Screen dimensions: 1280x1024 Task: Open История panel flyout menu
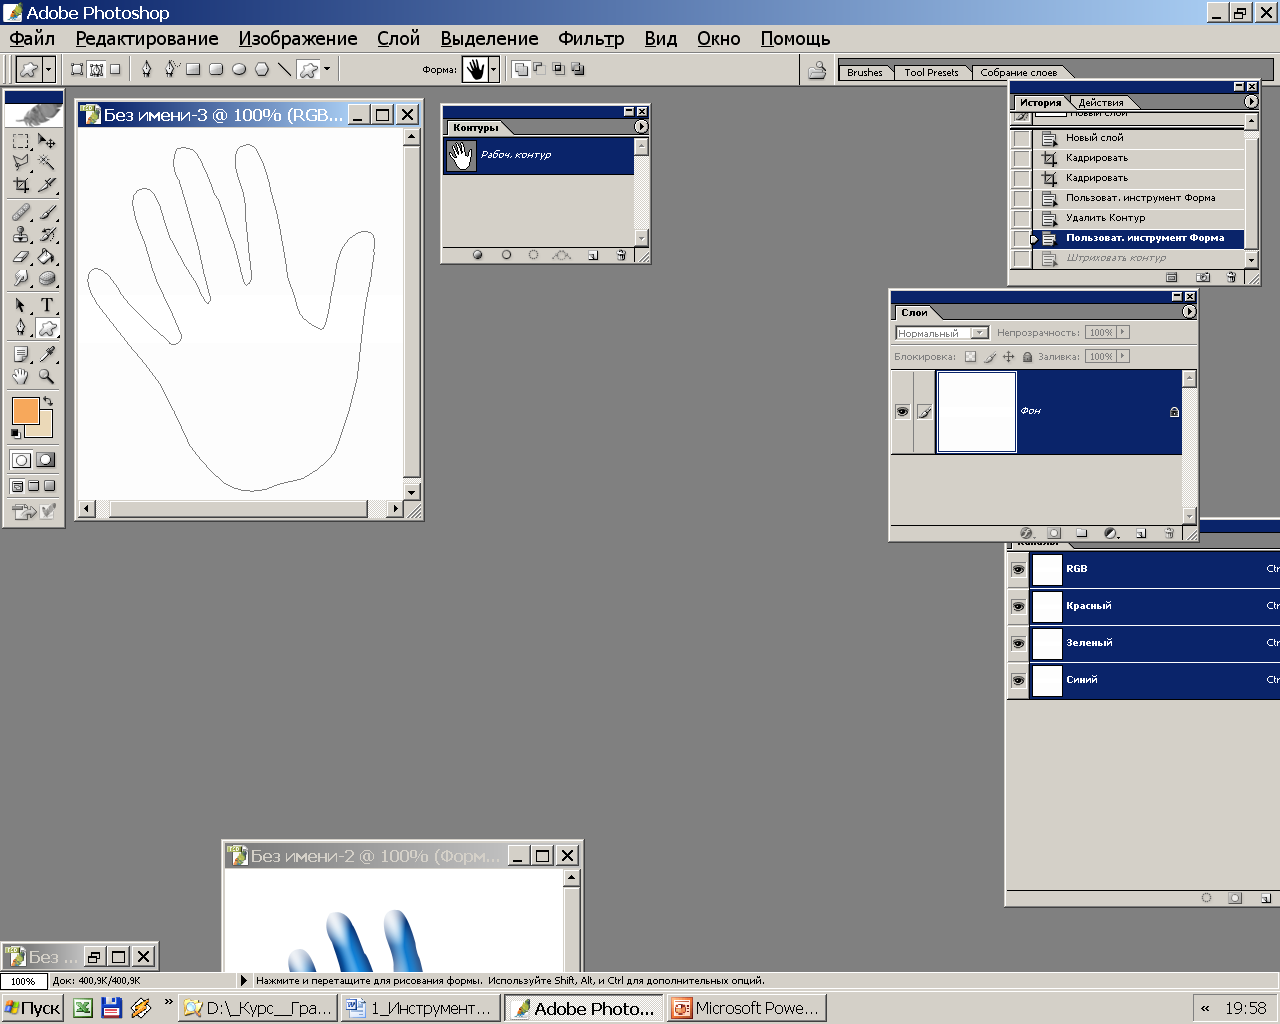point(1251,102)
